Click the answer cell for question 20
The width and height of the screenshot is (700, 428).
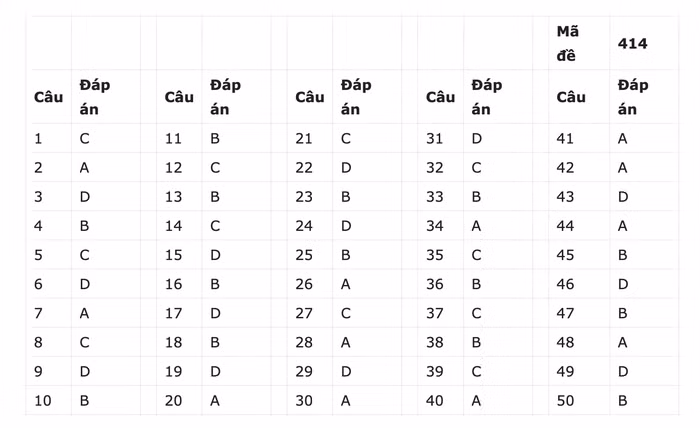(x=215, y=401)
